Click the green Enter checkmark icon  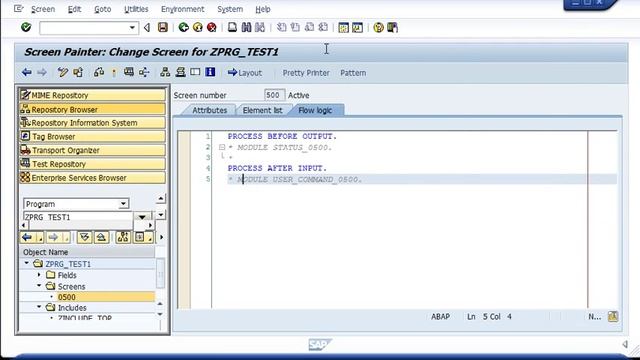(26, 27)
